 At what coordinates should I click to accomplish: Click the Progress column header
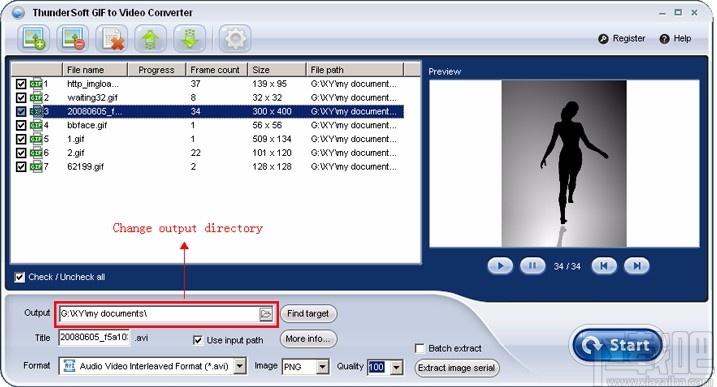[x=156, y=70]
